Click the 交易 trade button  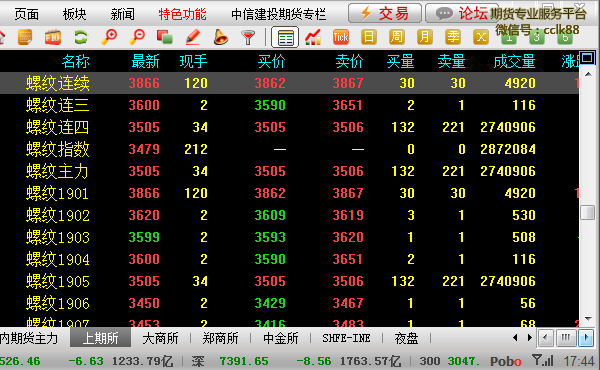[x=385, y=13]
